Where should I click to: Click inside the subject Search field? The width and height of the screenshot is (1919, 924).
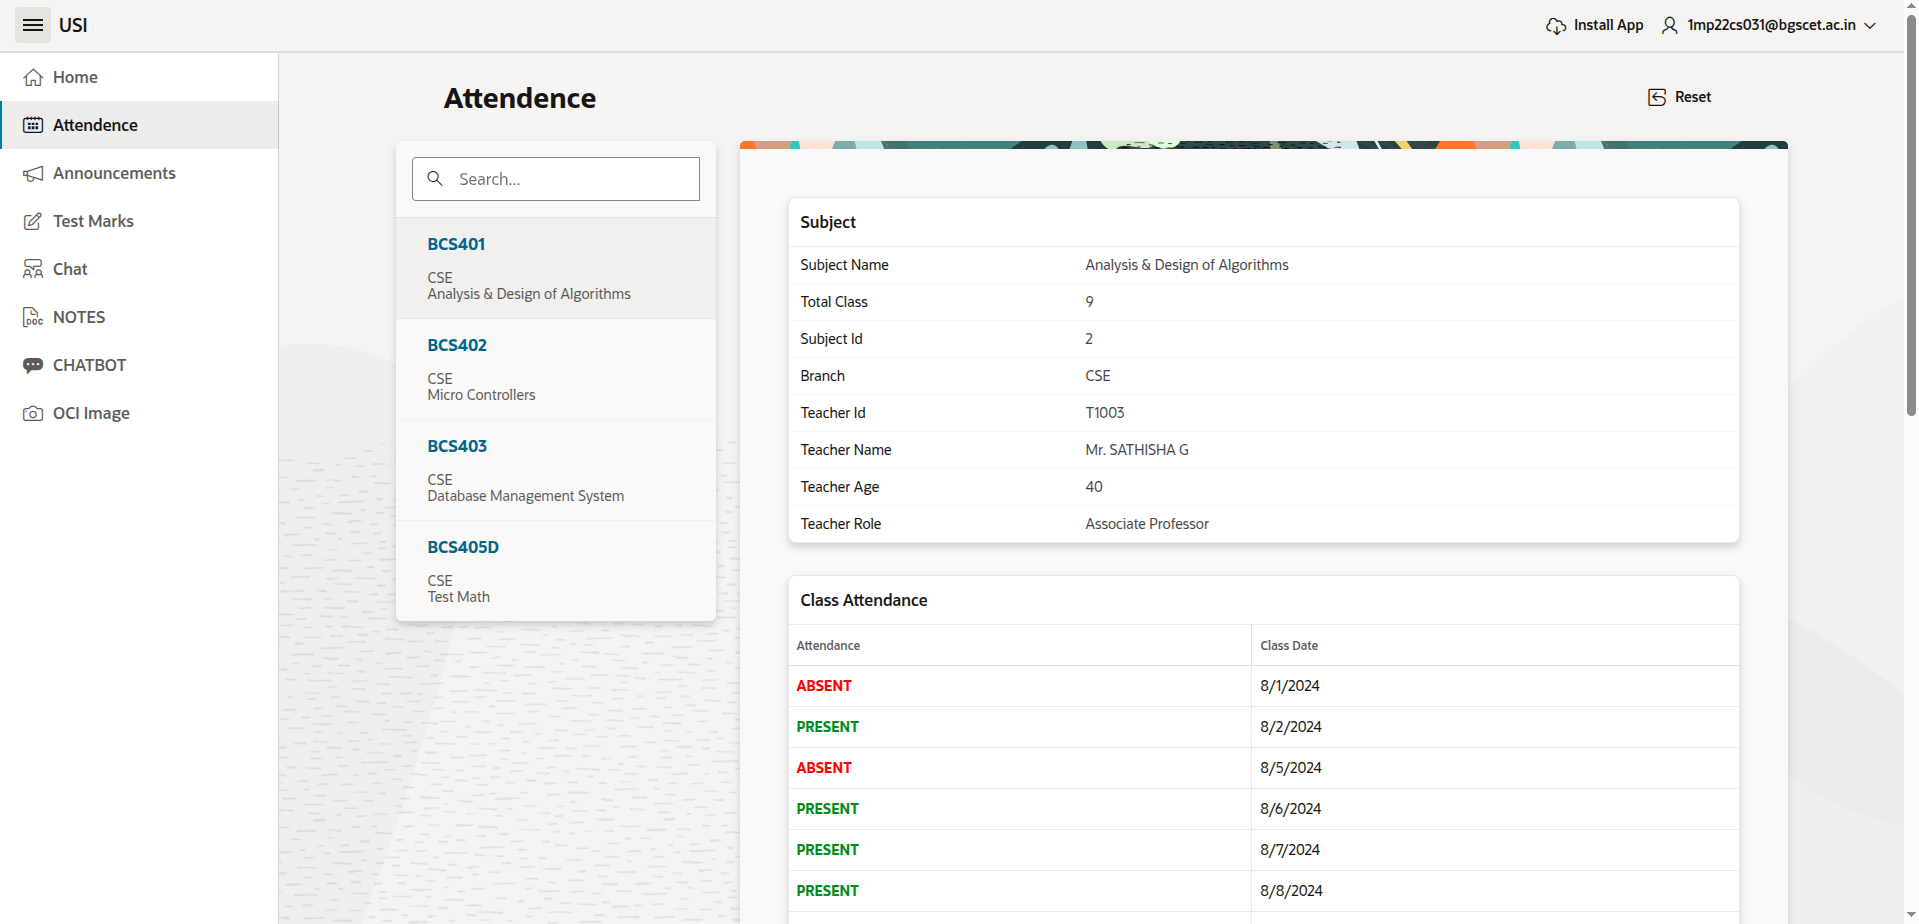tap(570, 179)
